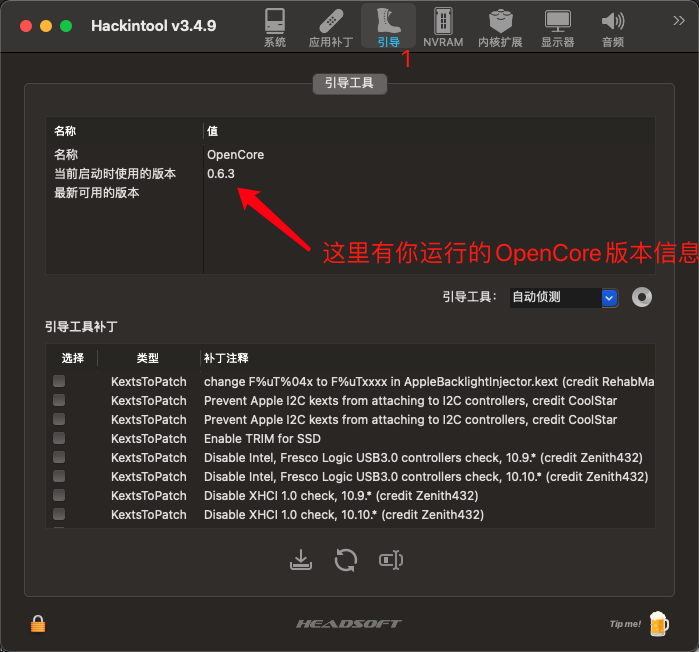Select the Enable TRIM for SSD text
Image resolution: width=699 pixels, height=652 pixels.
click(x=262, y=439)
